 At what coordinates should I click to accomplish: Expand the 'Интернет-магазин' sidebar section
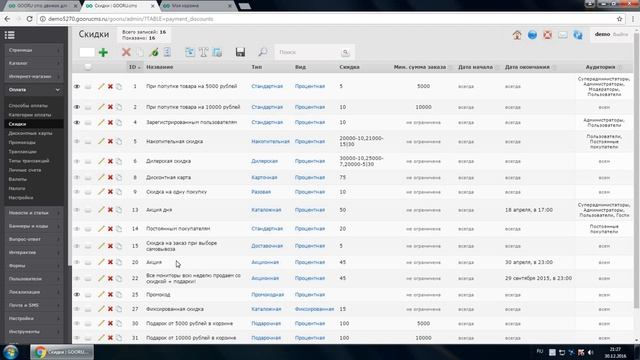tap(34, 76)
